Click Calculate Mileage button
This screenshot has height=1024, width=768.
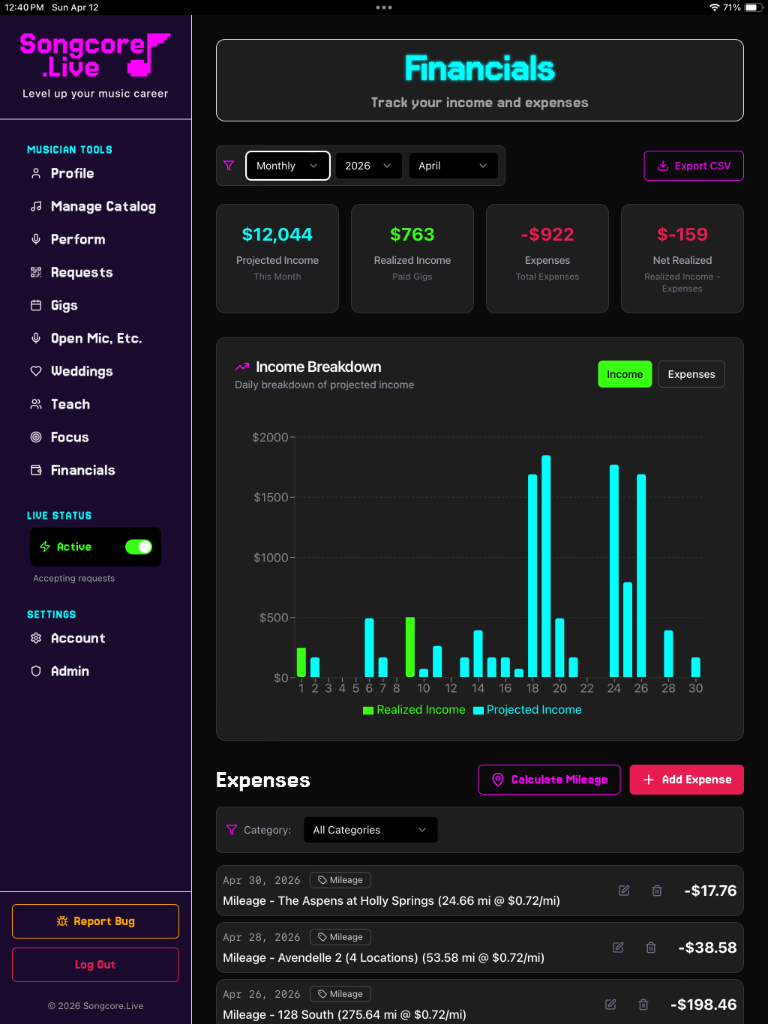pos(549,780)
